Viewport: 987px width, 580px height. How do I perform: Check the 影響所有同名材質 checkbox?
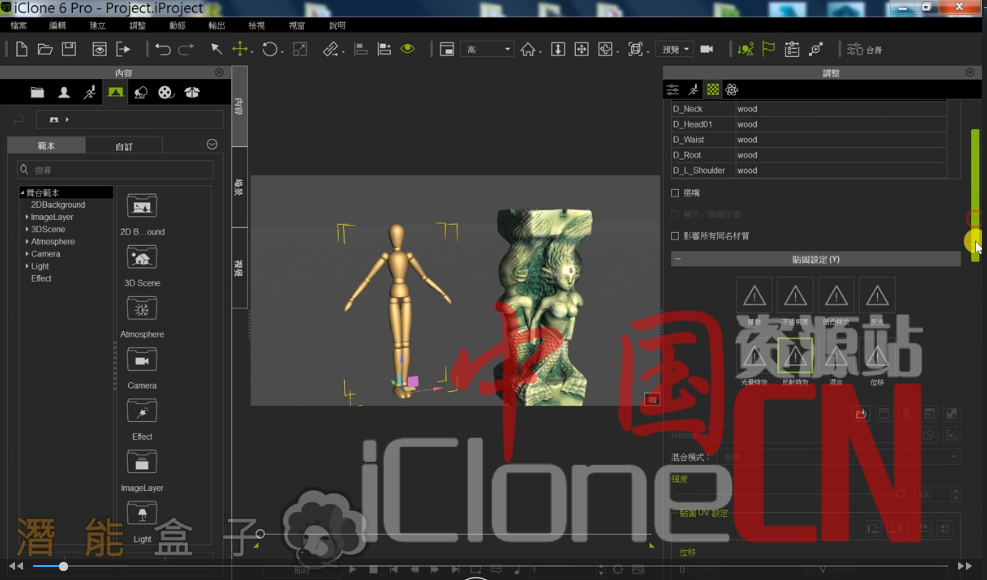coord(675,236)
